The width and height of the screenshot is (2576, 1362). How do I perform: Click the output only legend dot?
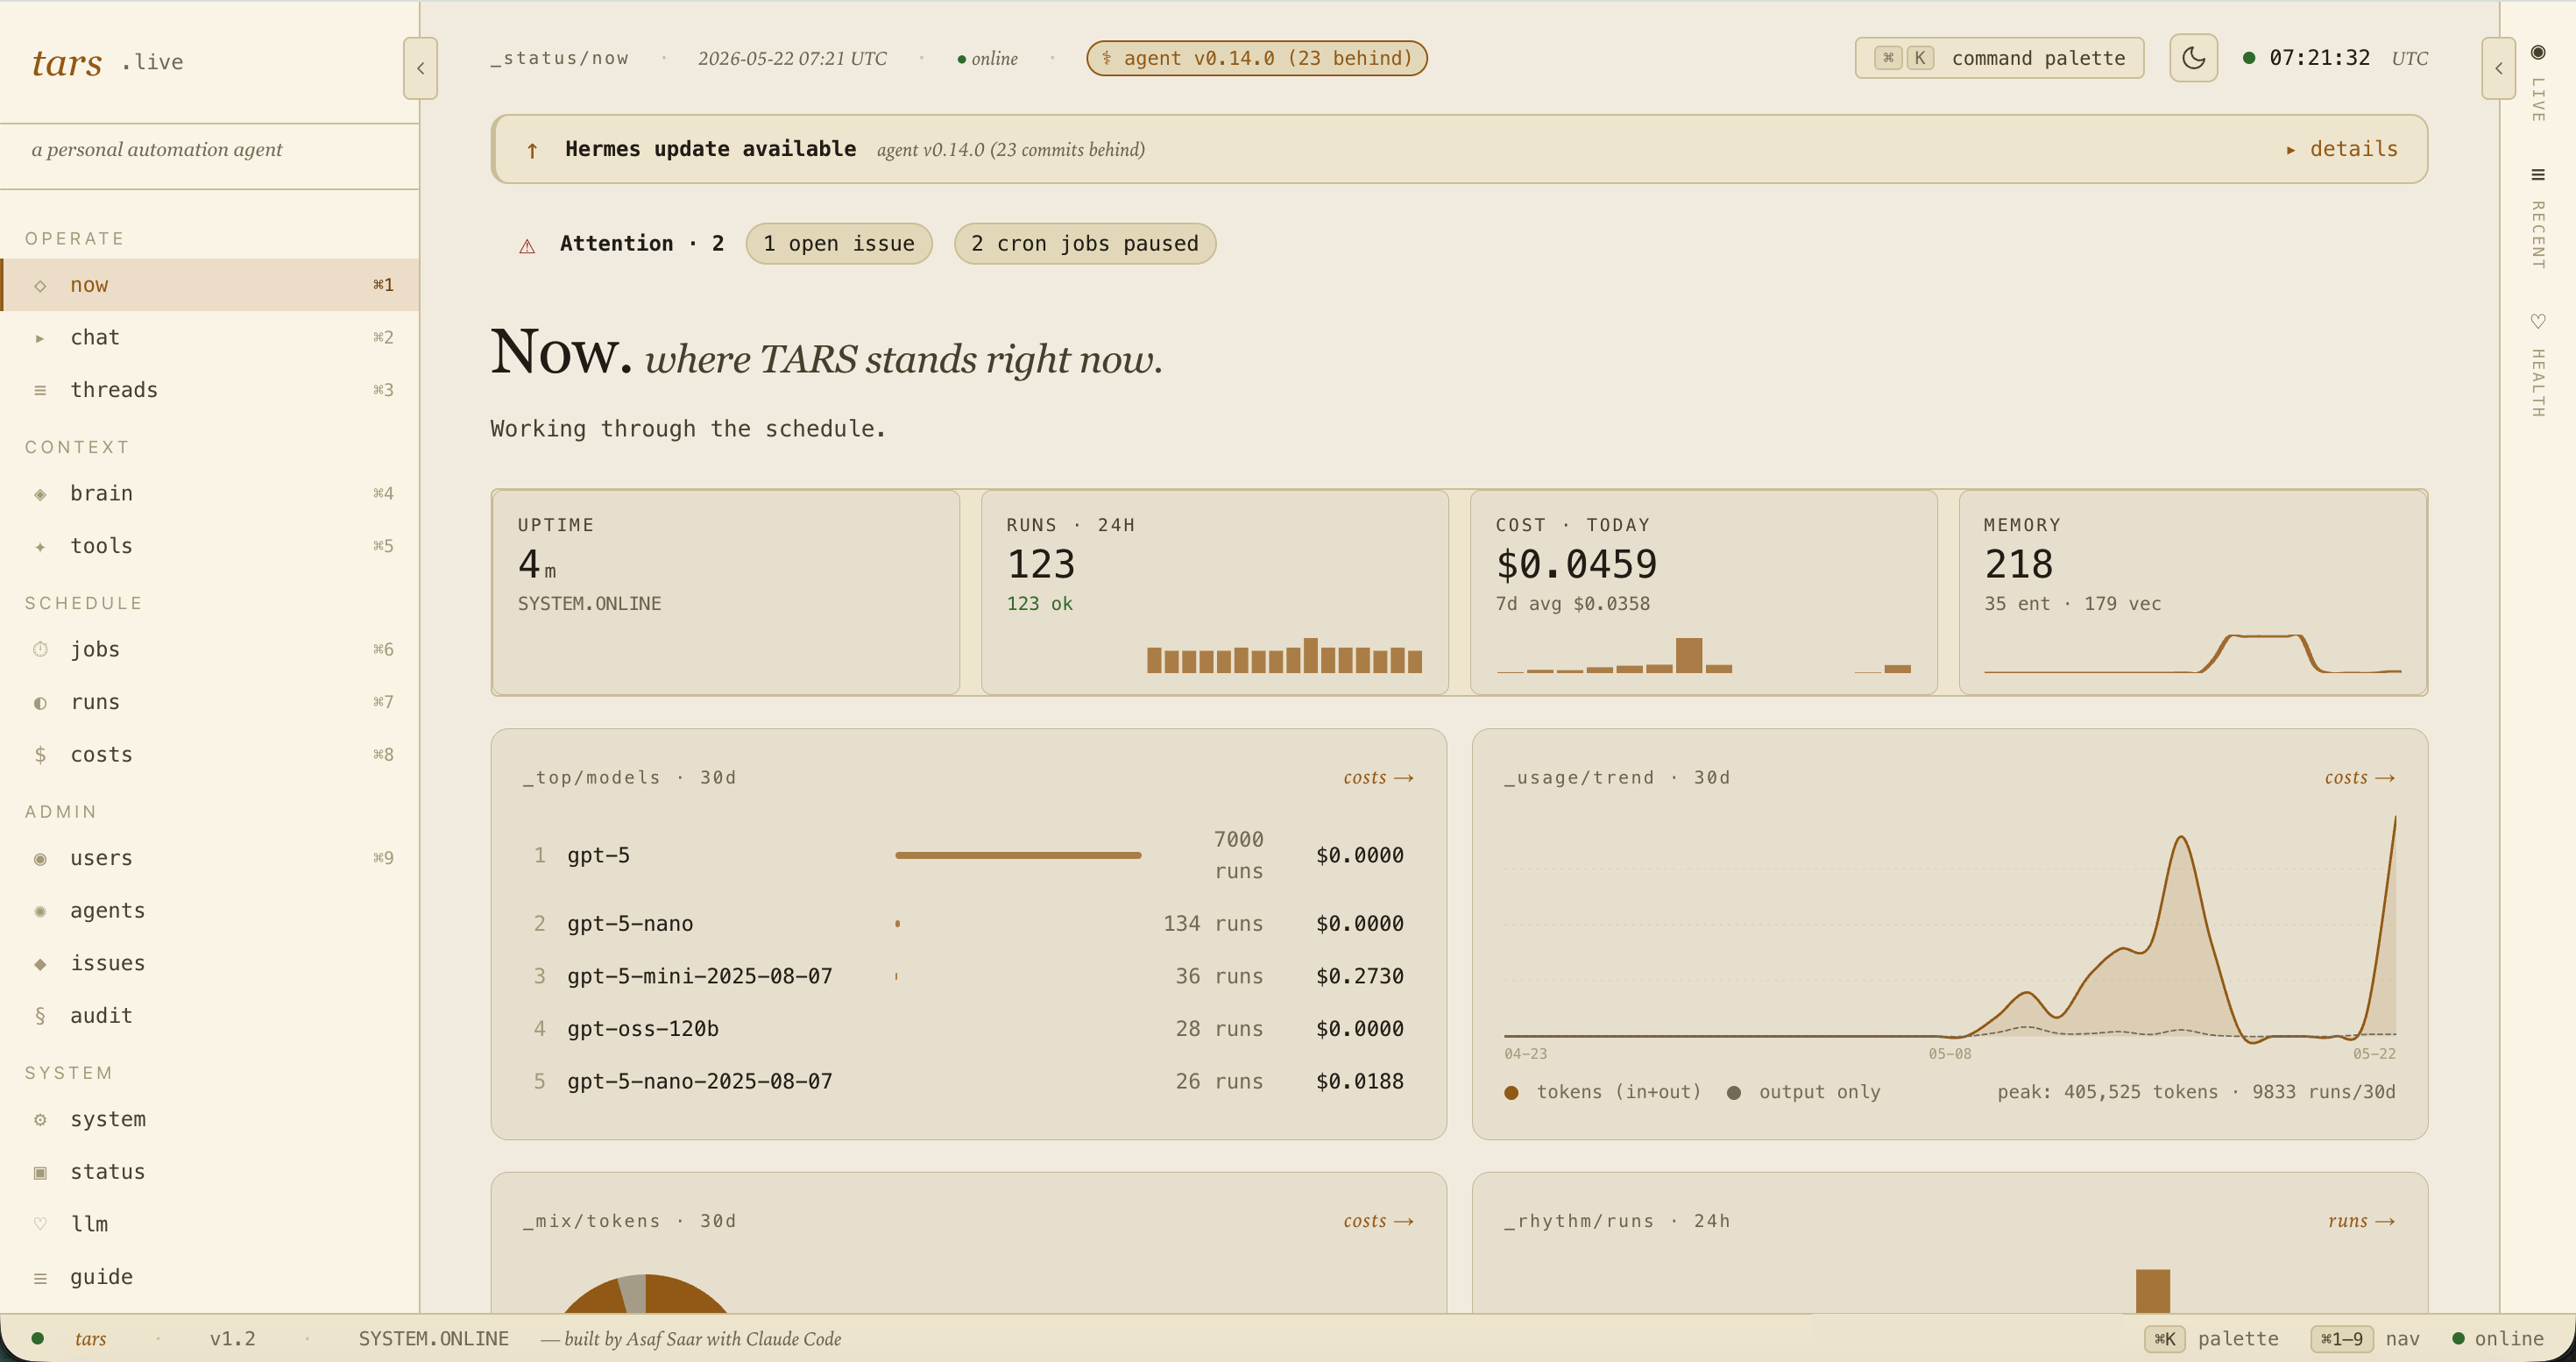pos(1734,1093)
